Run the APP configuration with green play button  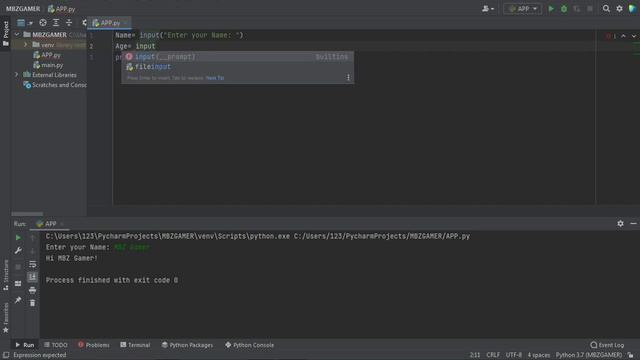pos(551,9)
